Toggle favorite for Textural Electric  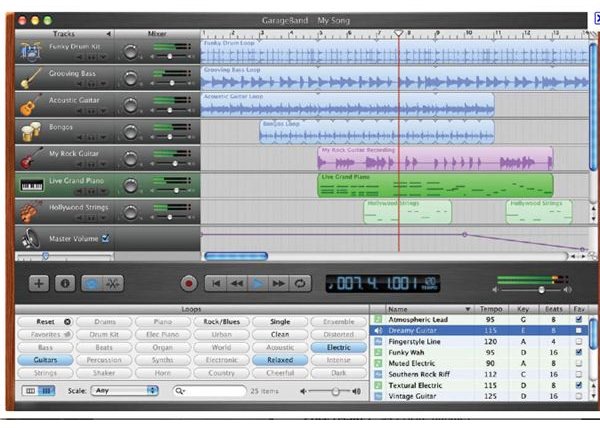pyautogui.click(x=579, y=385)
